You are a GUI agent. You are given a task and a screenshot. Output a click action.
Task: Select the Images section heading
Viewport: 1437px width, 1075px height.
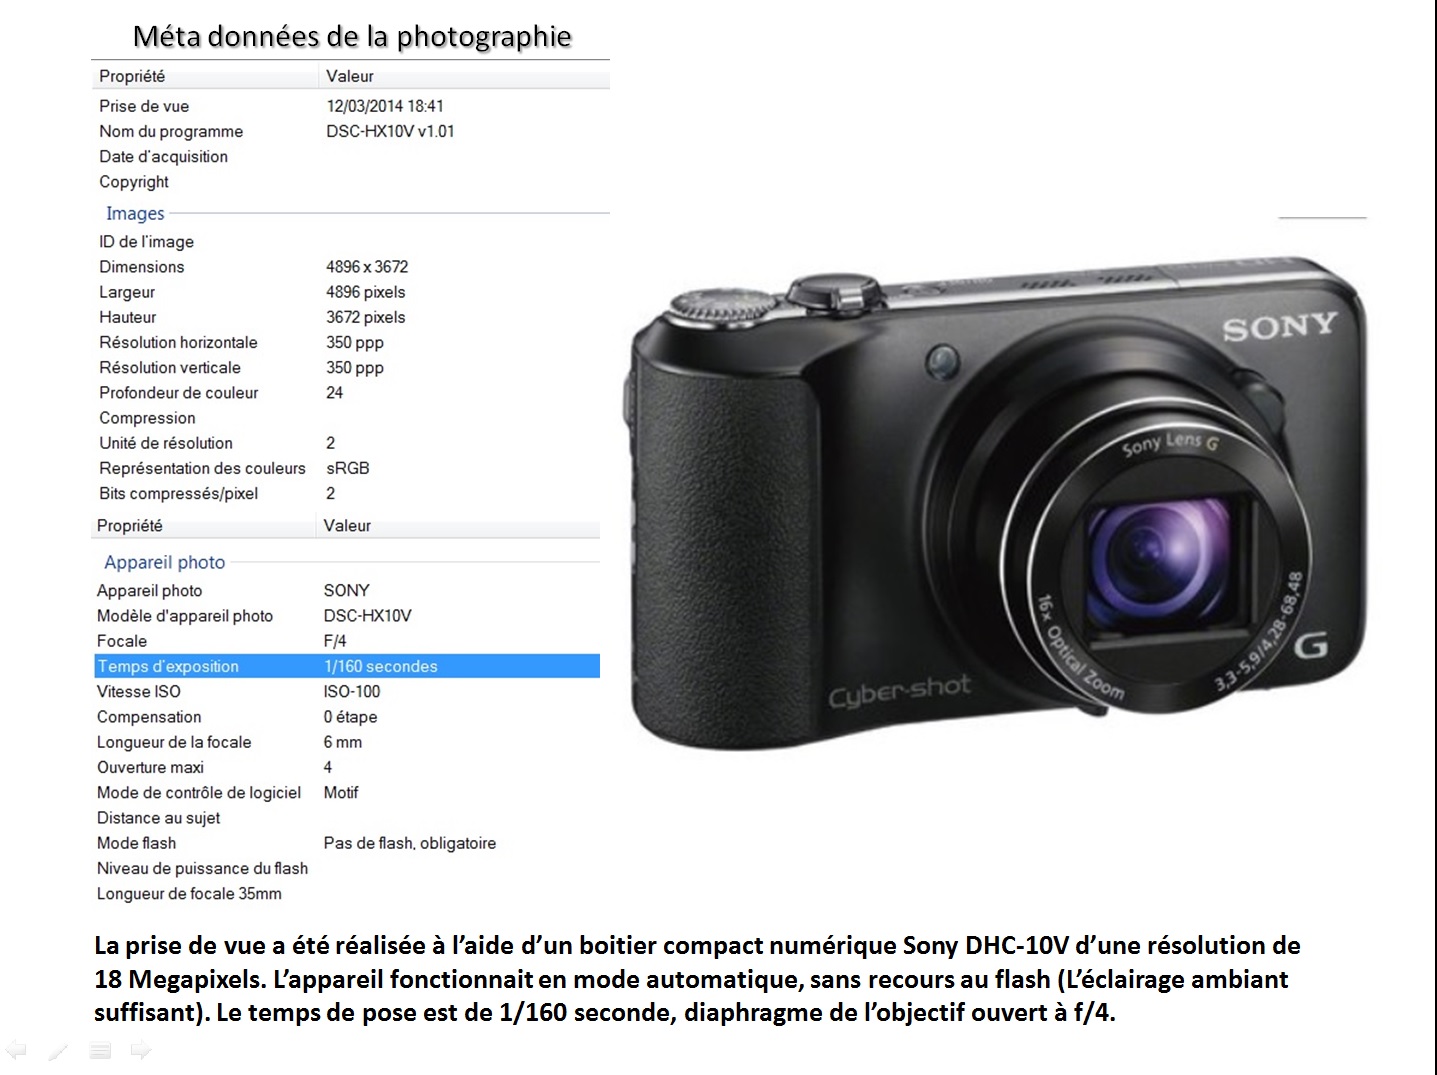click(x=135, y=213)
